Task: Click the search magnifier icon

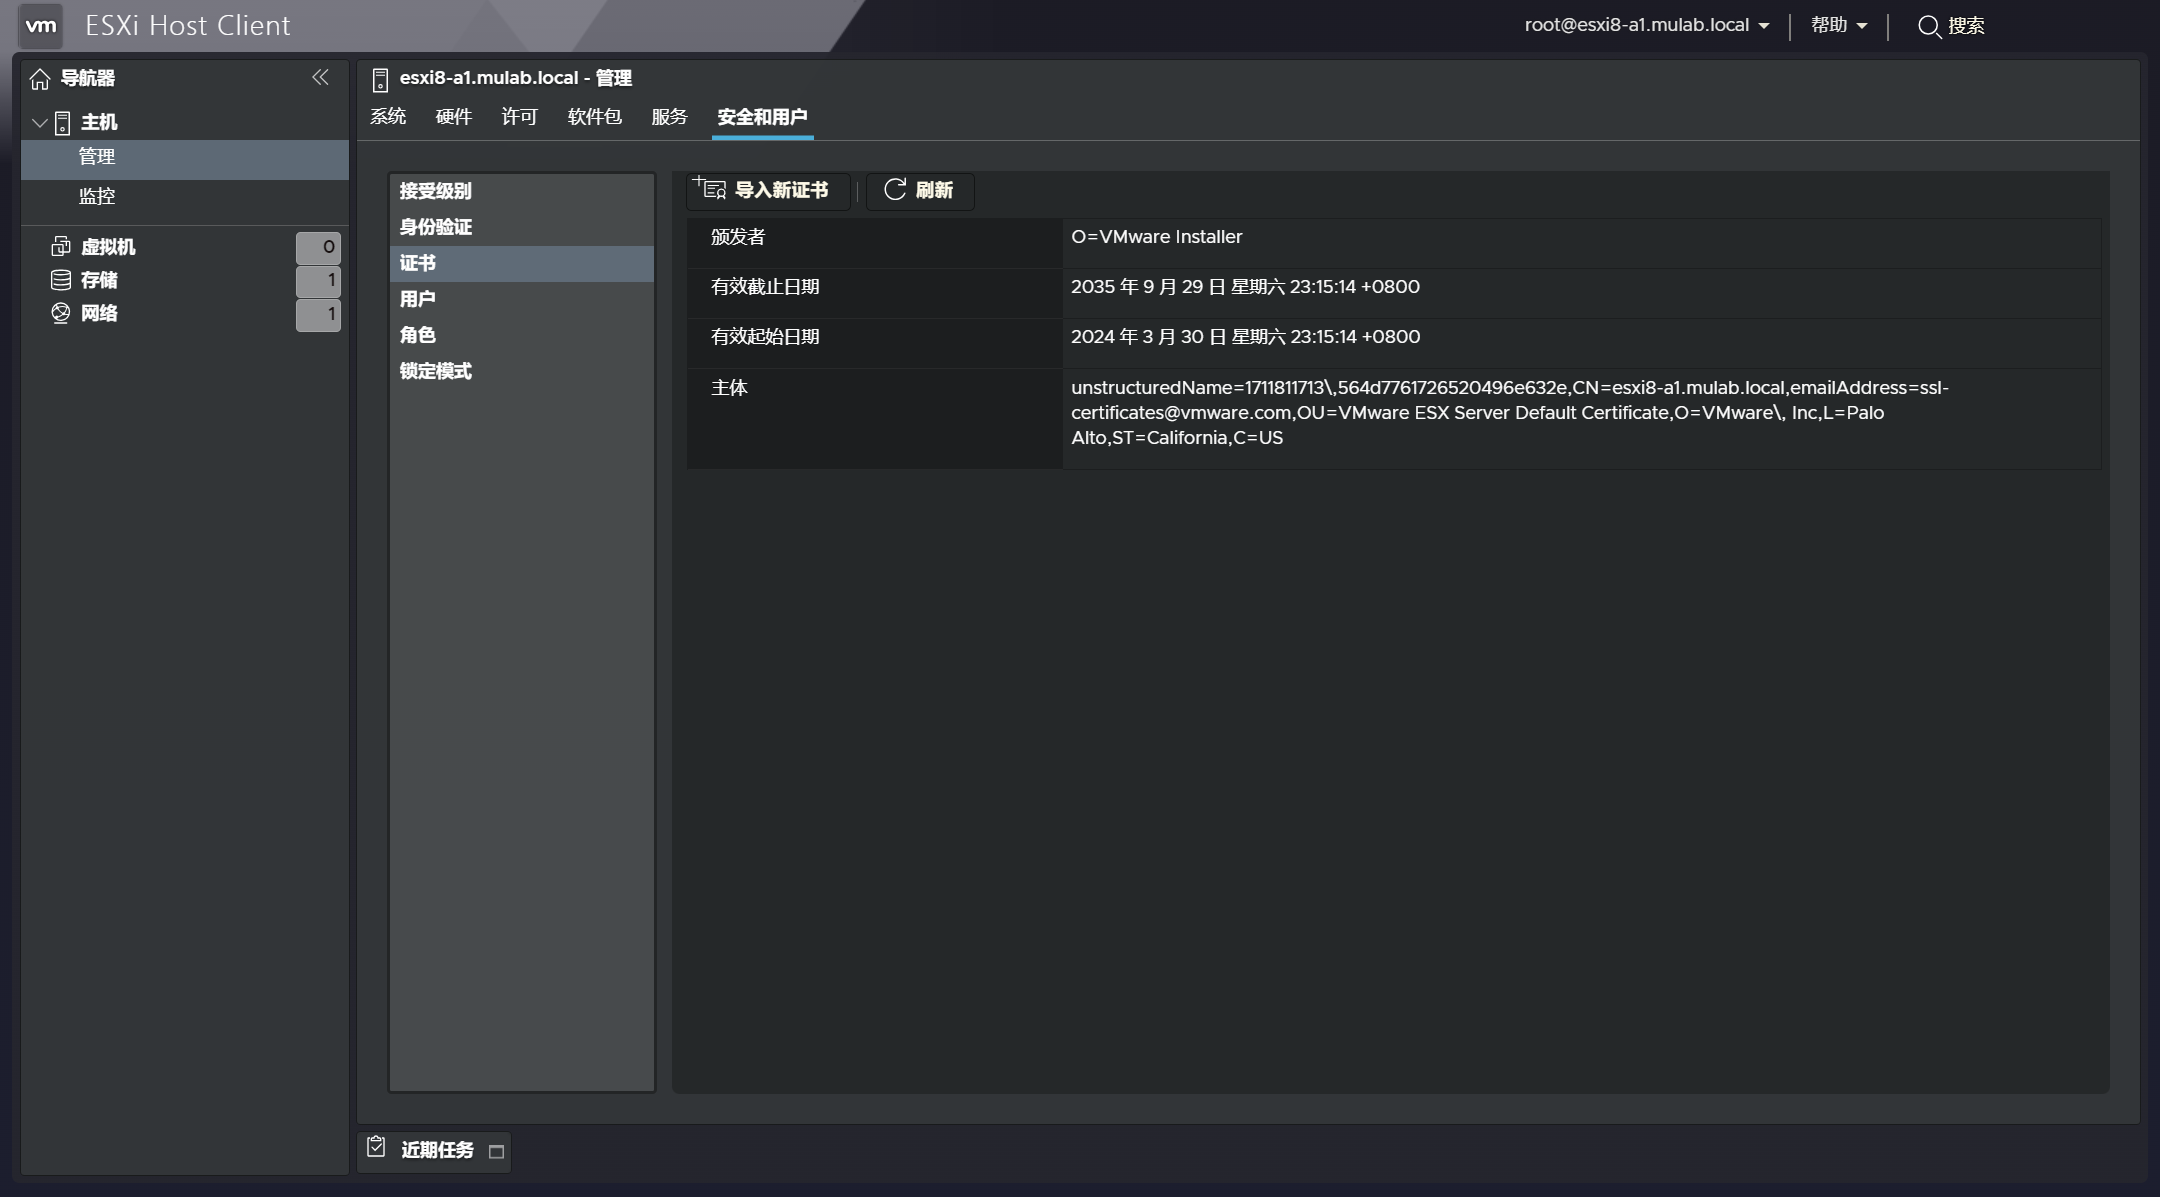Action: (1929, 27)
